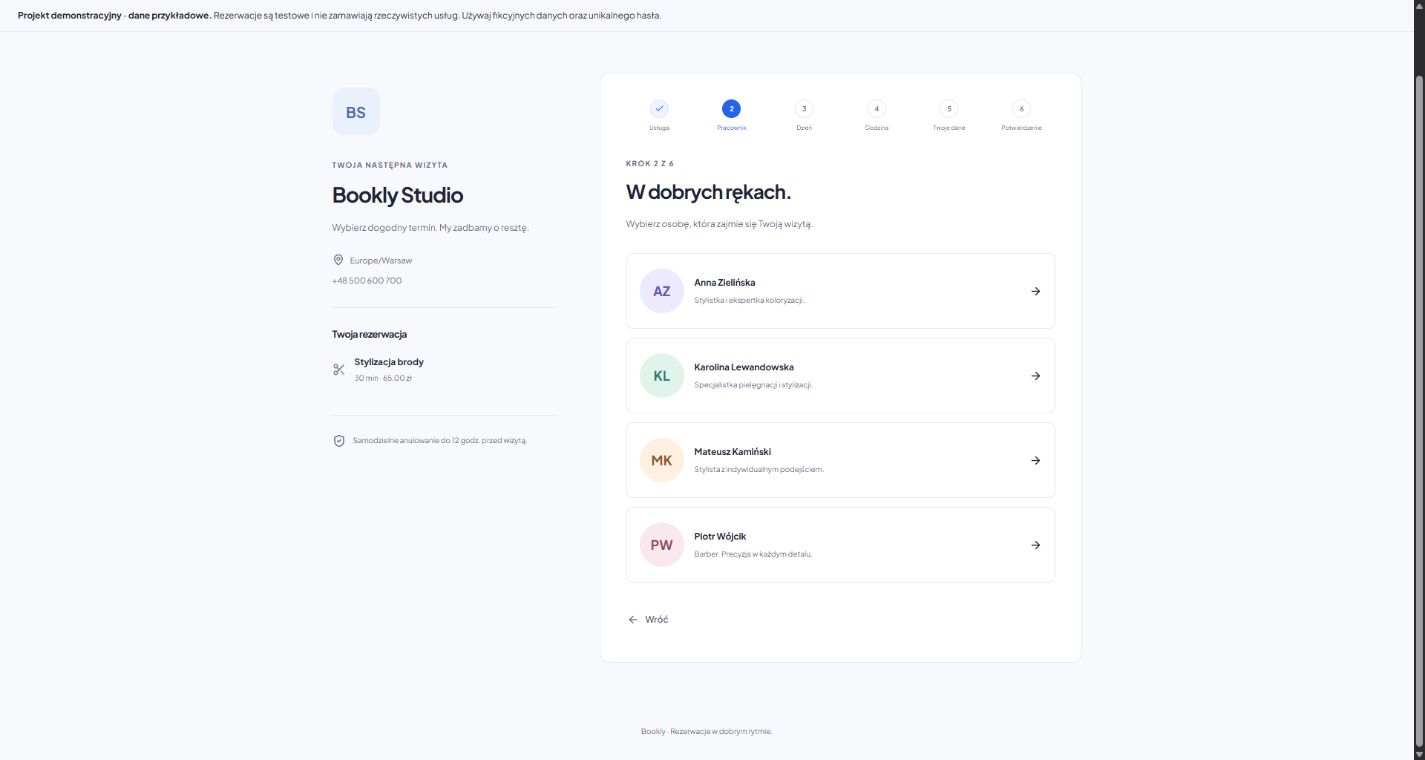Click 'Stylistka i ekspertka koloryzacji.' description
Image resolution: width=1425 pixels, height=760 pixels.
(x=749, y=300)
